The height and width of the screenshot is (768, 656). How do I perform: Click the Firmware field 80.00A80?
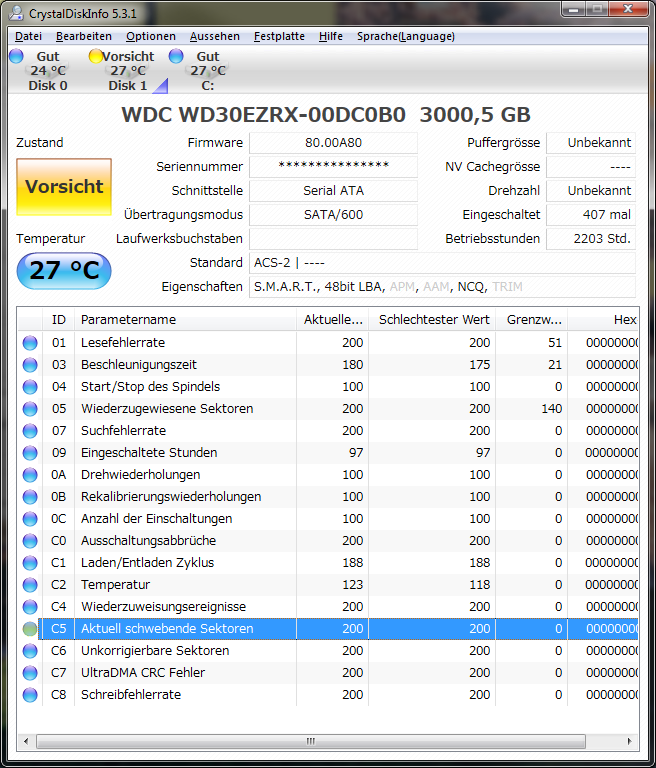coord(333,143)
